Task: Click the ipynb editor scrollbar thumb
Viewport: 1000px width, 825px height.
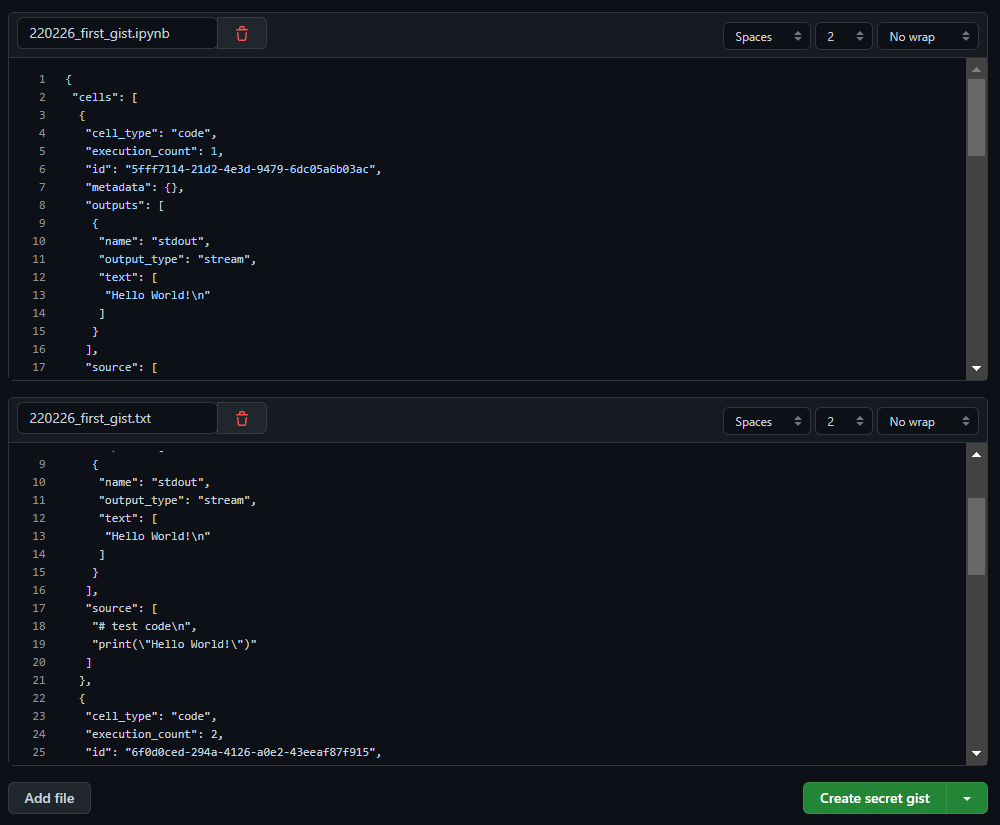Action: click(976, 117)
